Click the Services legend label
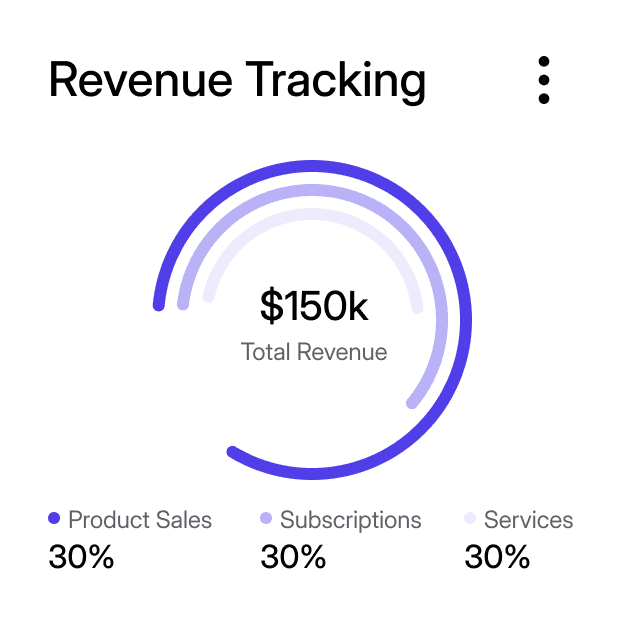 pos(528,519)
